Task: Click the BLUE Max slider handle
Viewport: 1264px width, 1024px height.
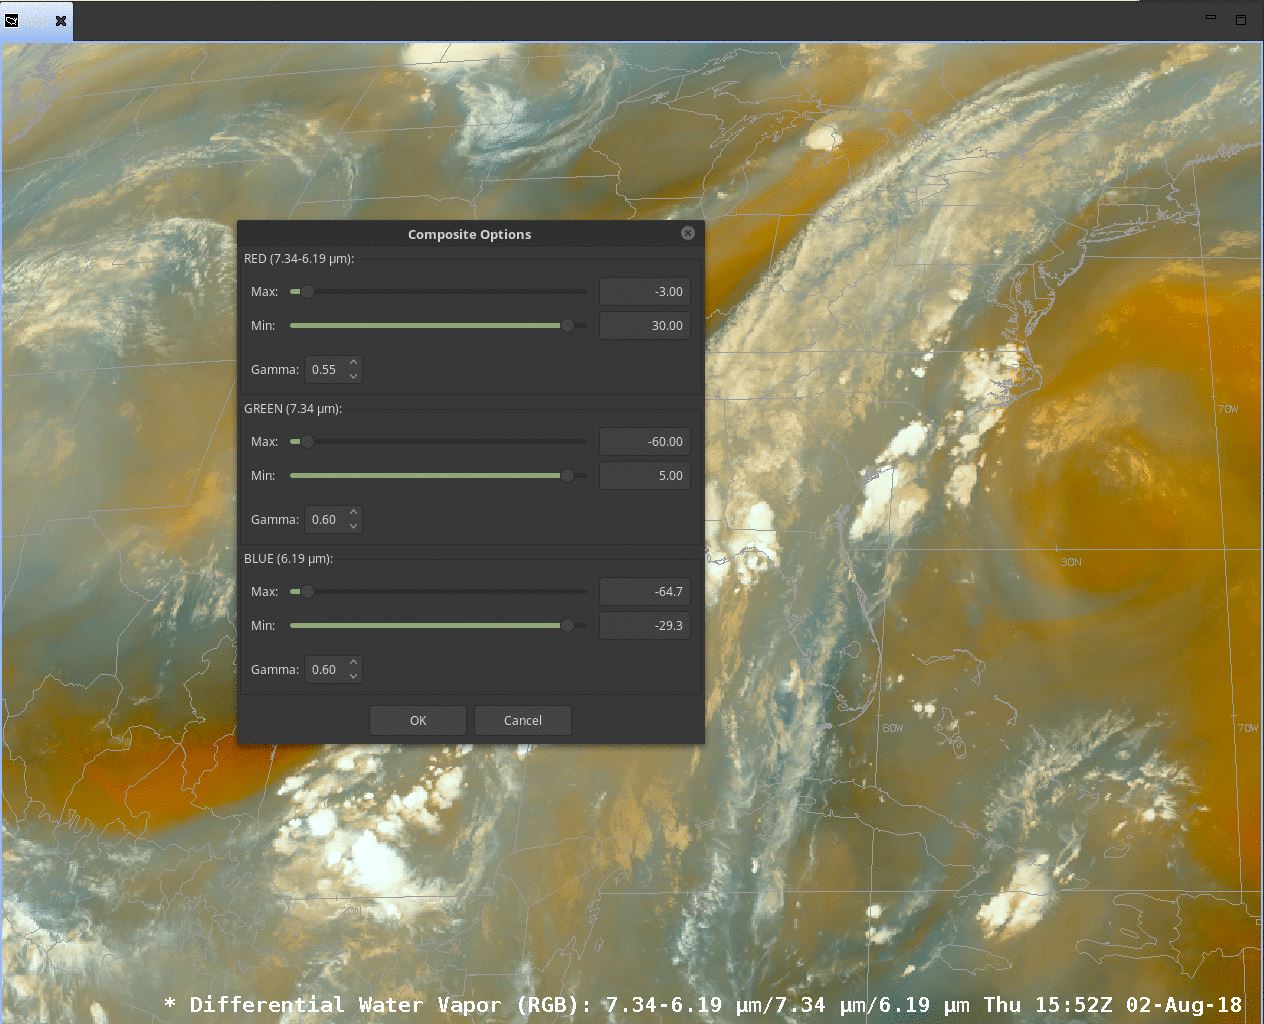Action: point(307,592)
